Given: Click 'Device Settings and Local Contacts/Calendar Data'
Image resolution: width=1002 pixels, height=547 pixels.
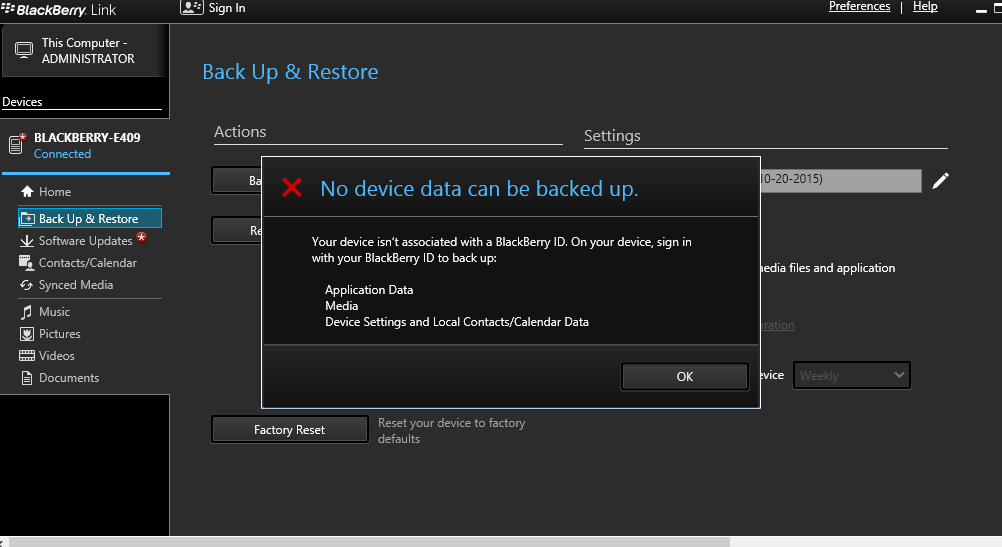Looking at the screenshot, I should coord(456,321).
